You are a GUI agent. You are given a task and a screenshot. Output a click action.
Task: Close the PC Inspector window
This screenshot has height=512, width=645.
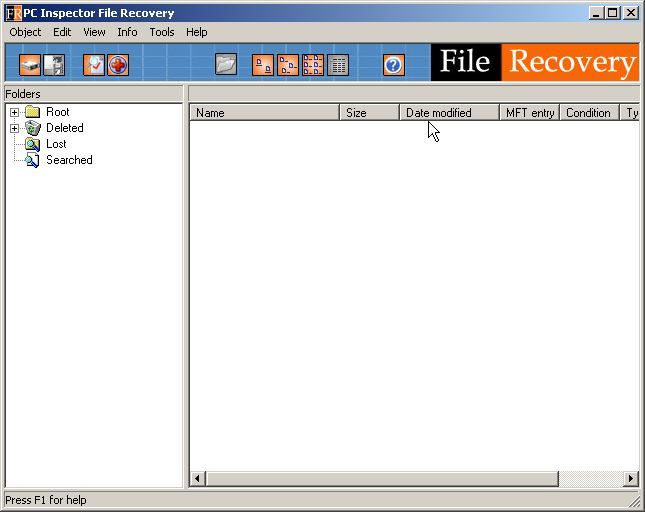coord(631,13)
